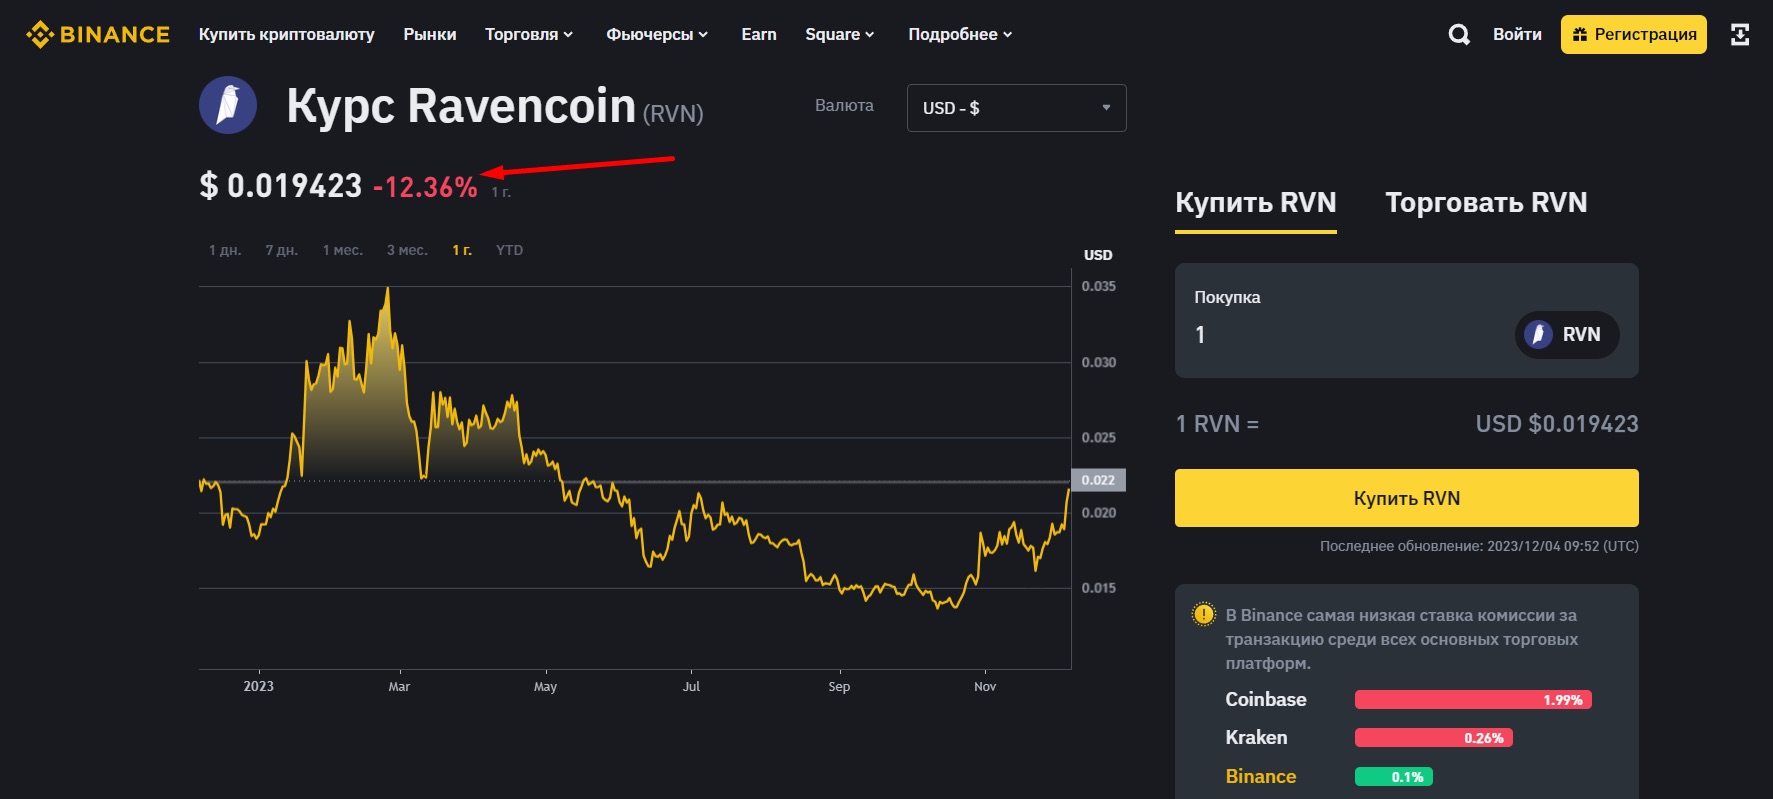Click the 1 RVN = label
Viewport: 1773px width, 799px height.
(1217, 424)
